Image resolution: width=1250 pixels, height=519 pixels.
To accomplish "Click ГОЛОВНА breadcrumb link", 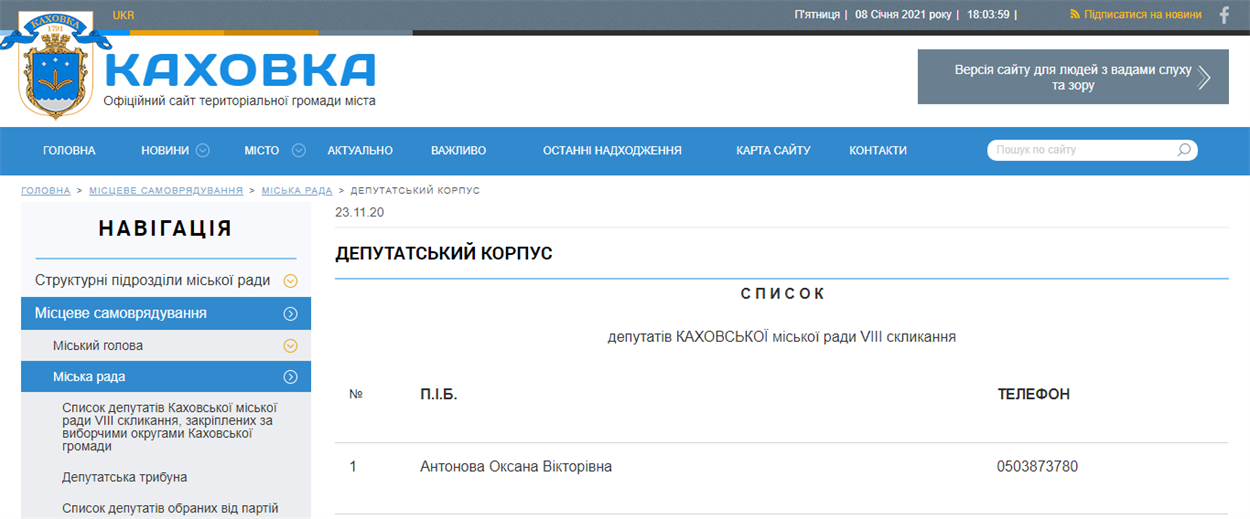I will pyautogui.click(x=46, y=190).
